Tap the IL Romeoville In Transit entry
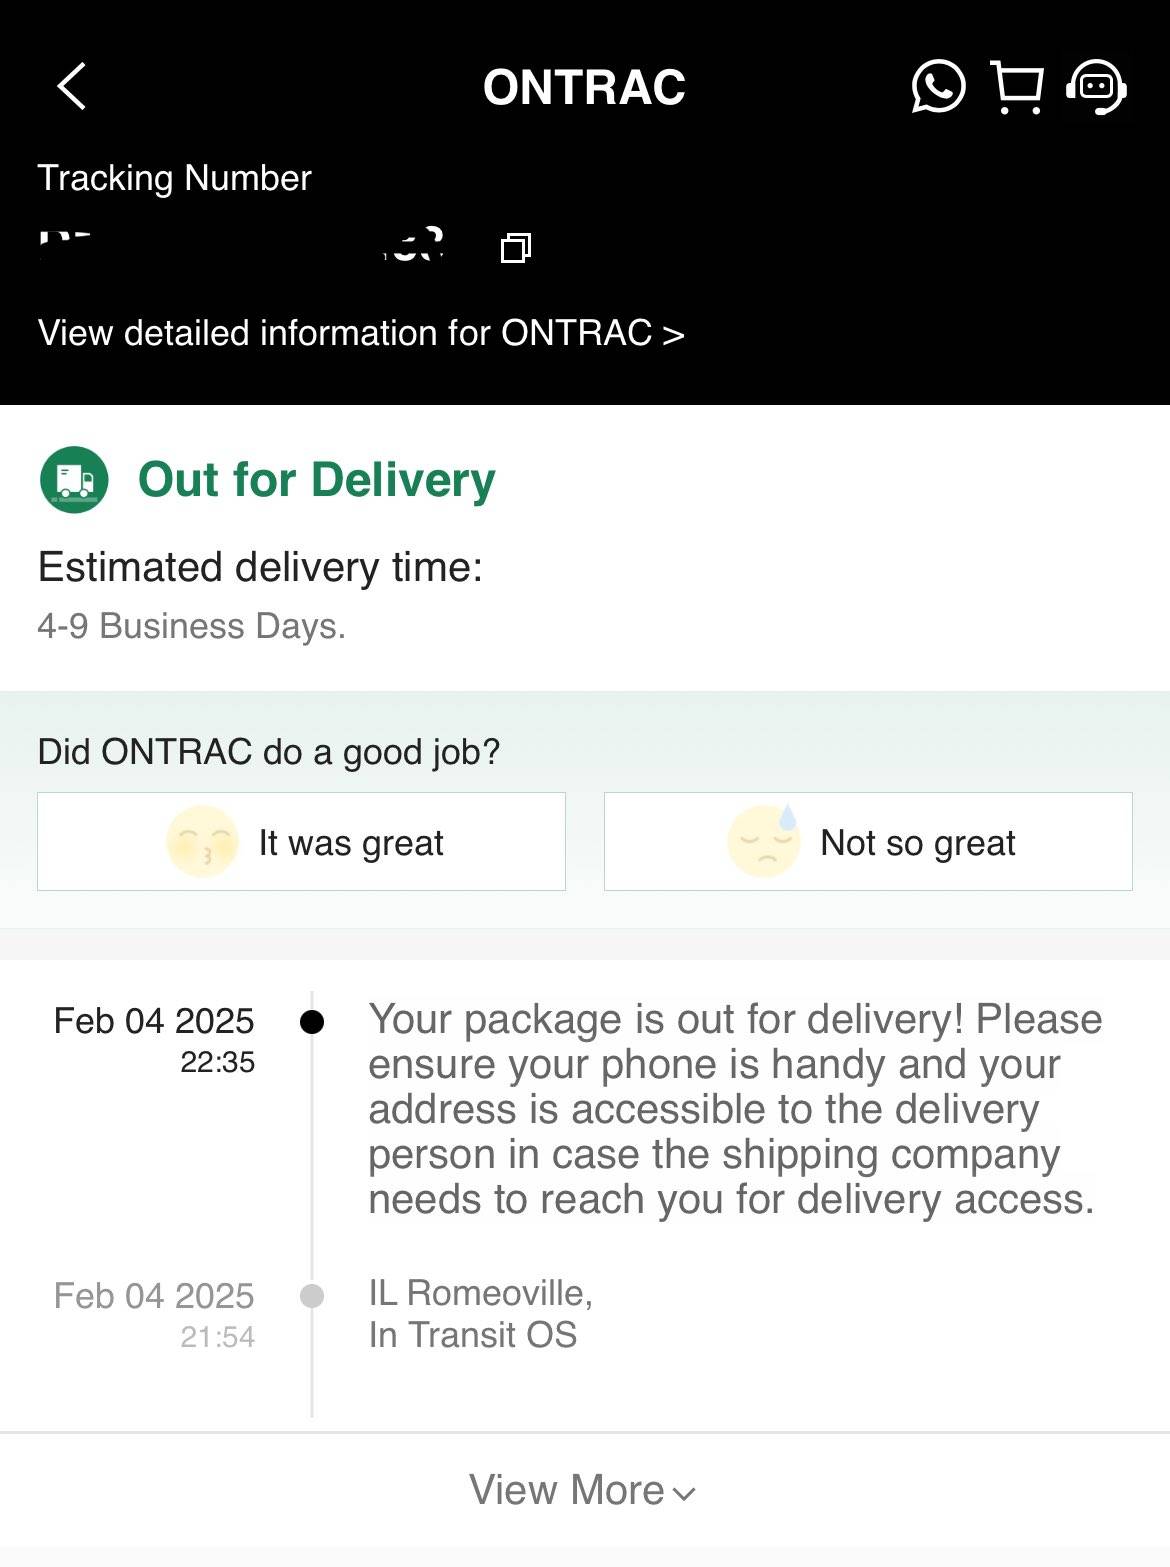The width and height of the screenshot is (1170, 1567). coord(480,1314)
